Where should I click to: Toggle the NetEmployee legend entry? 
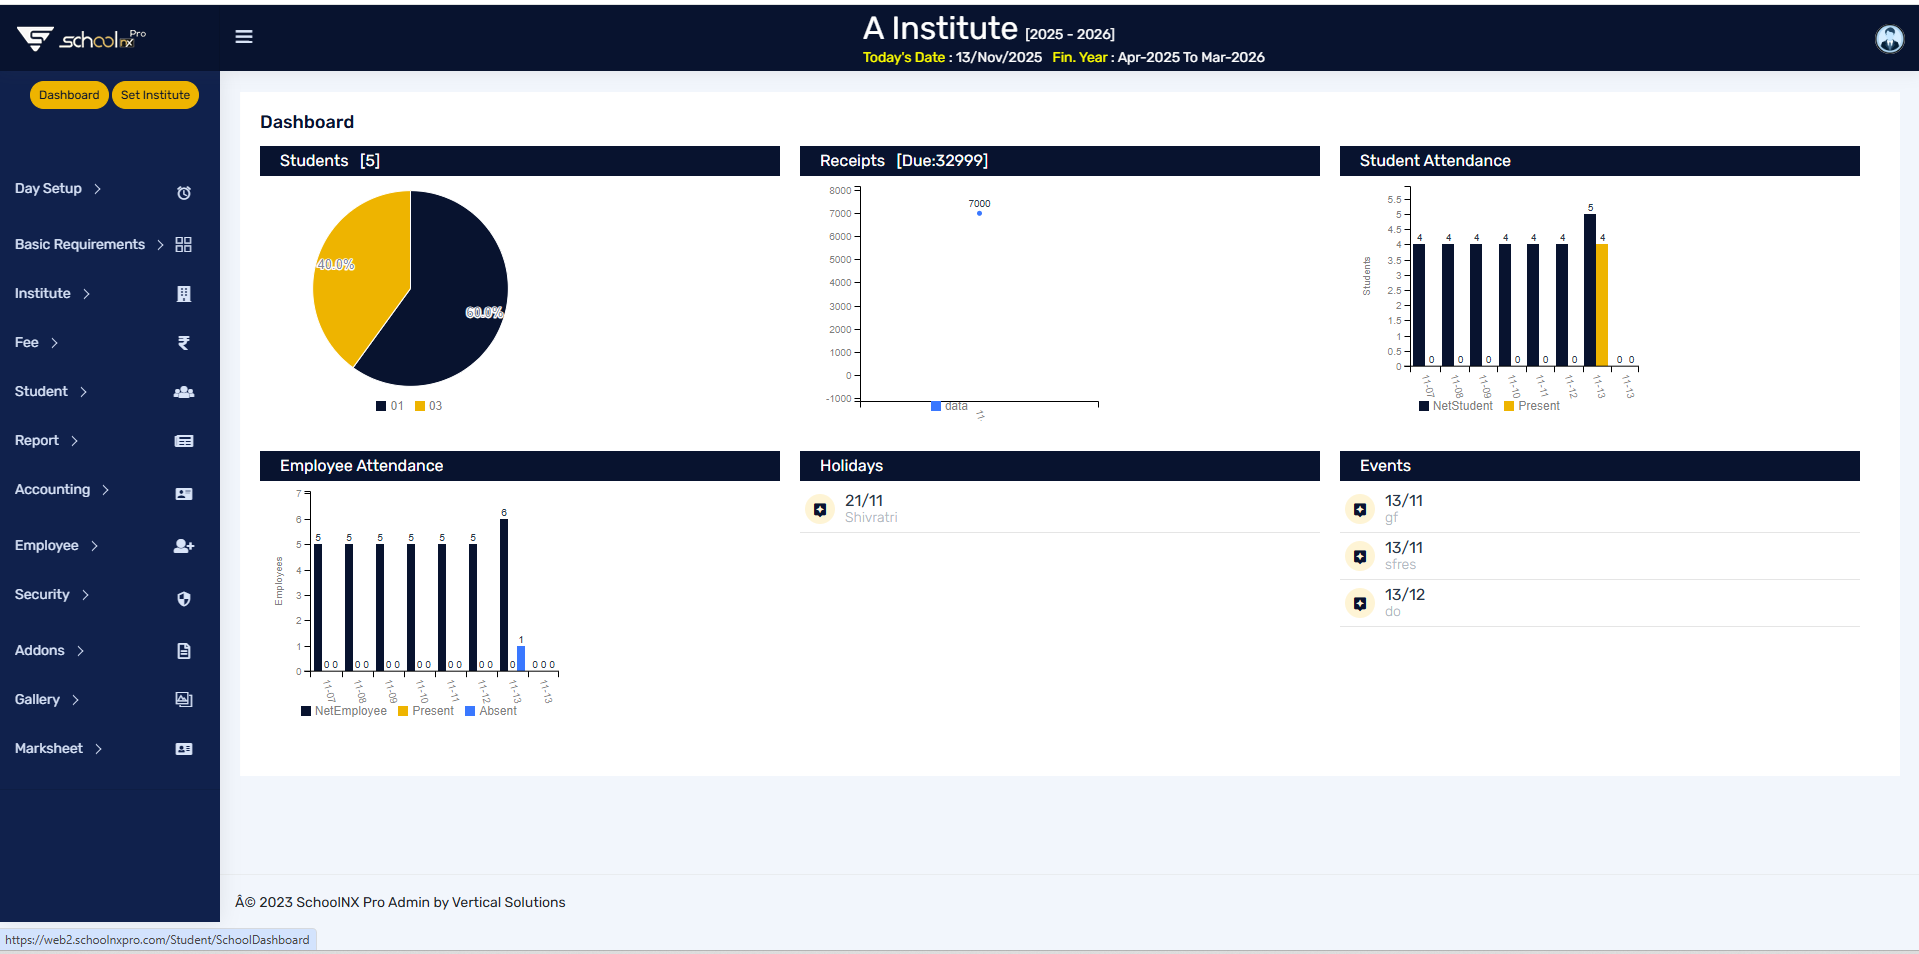(343, 711)
